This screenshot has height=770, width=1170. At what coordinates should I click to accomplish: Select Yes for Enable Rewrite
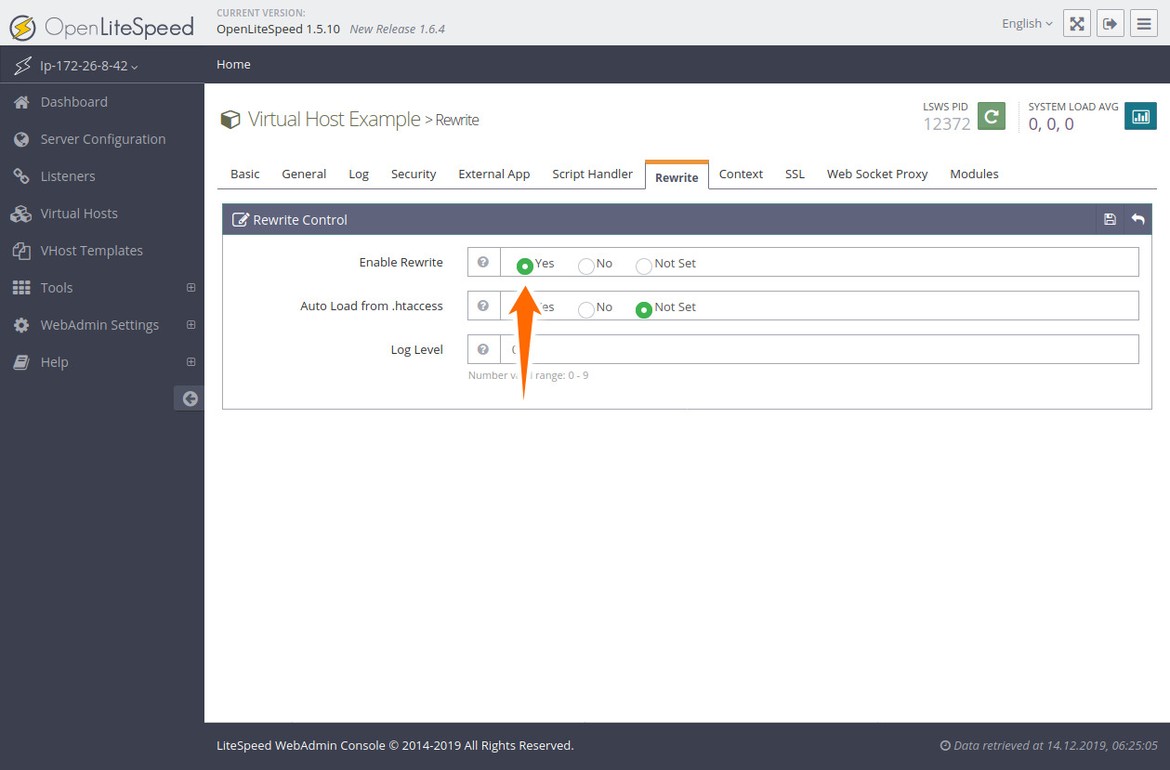pyautogui.click(x=525, y=266)
